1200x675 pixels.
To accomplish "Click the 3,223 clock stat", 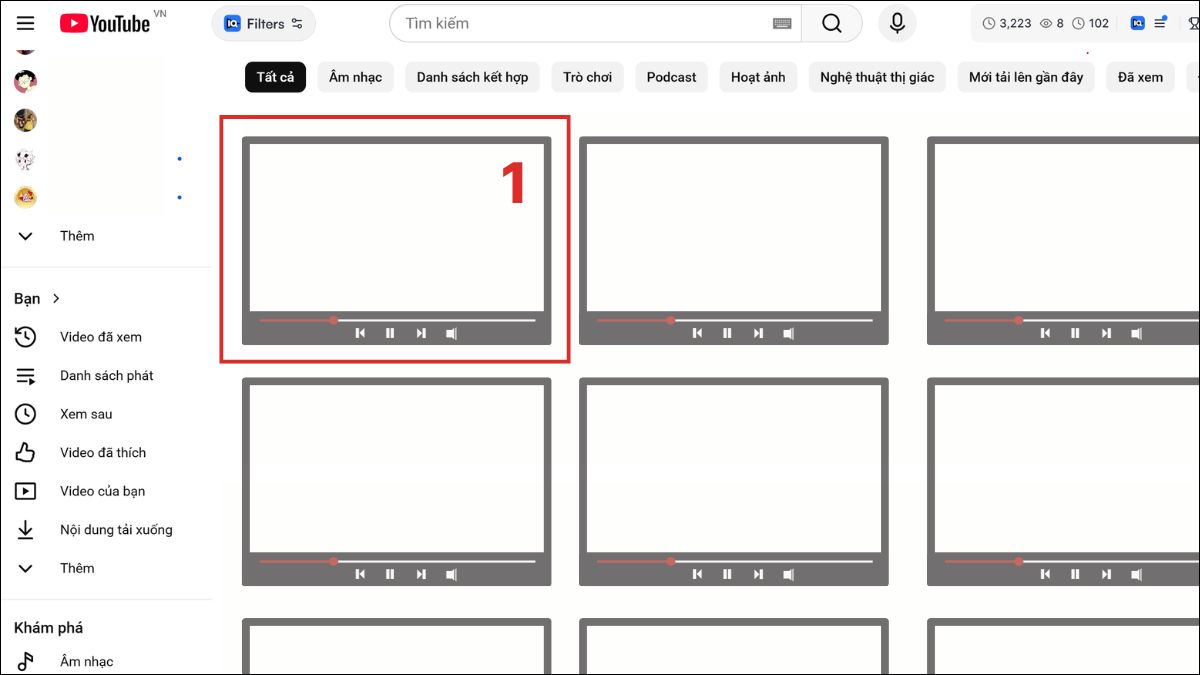I will tap(1007, 23).
